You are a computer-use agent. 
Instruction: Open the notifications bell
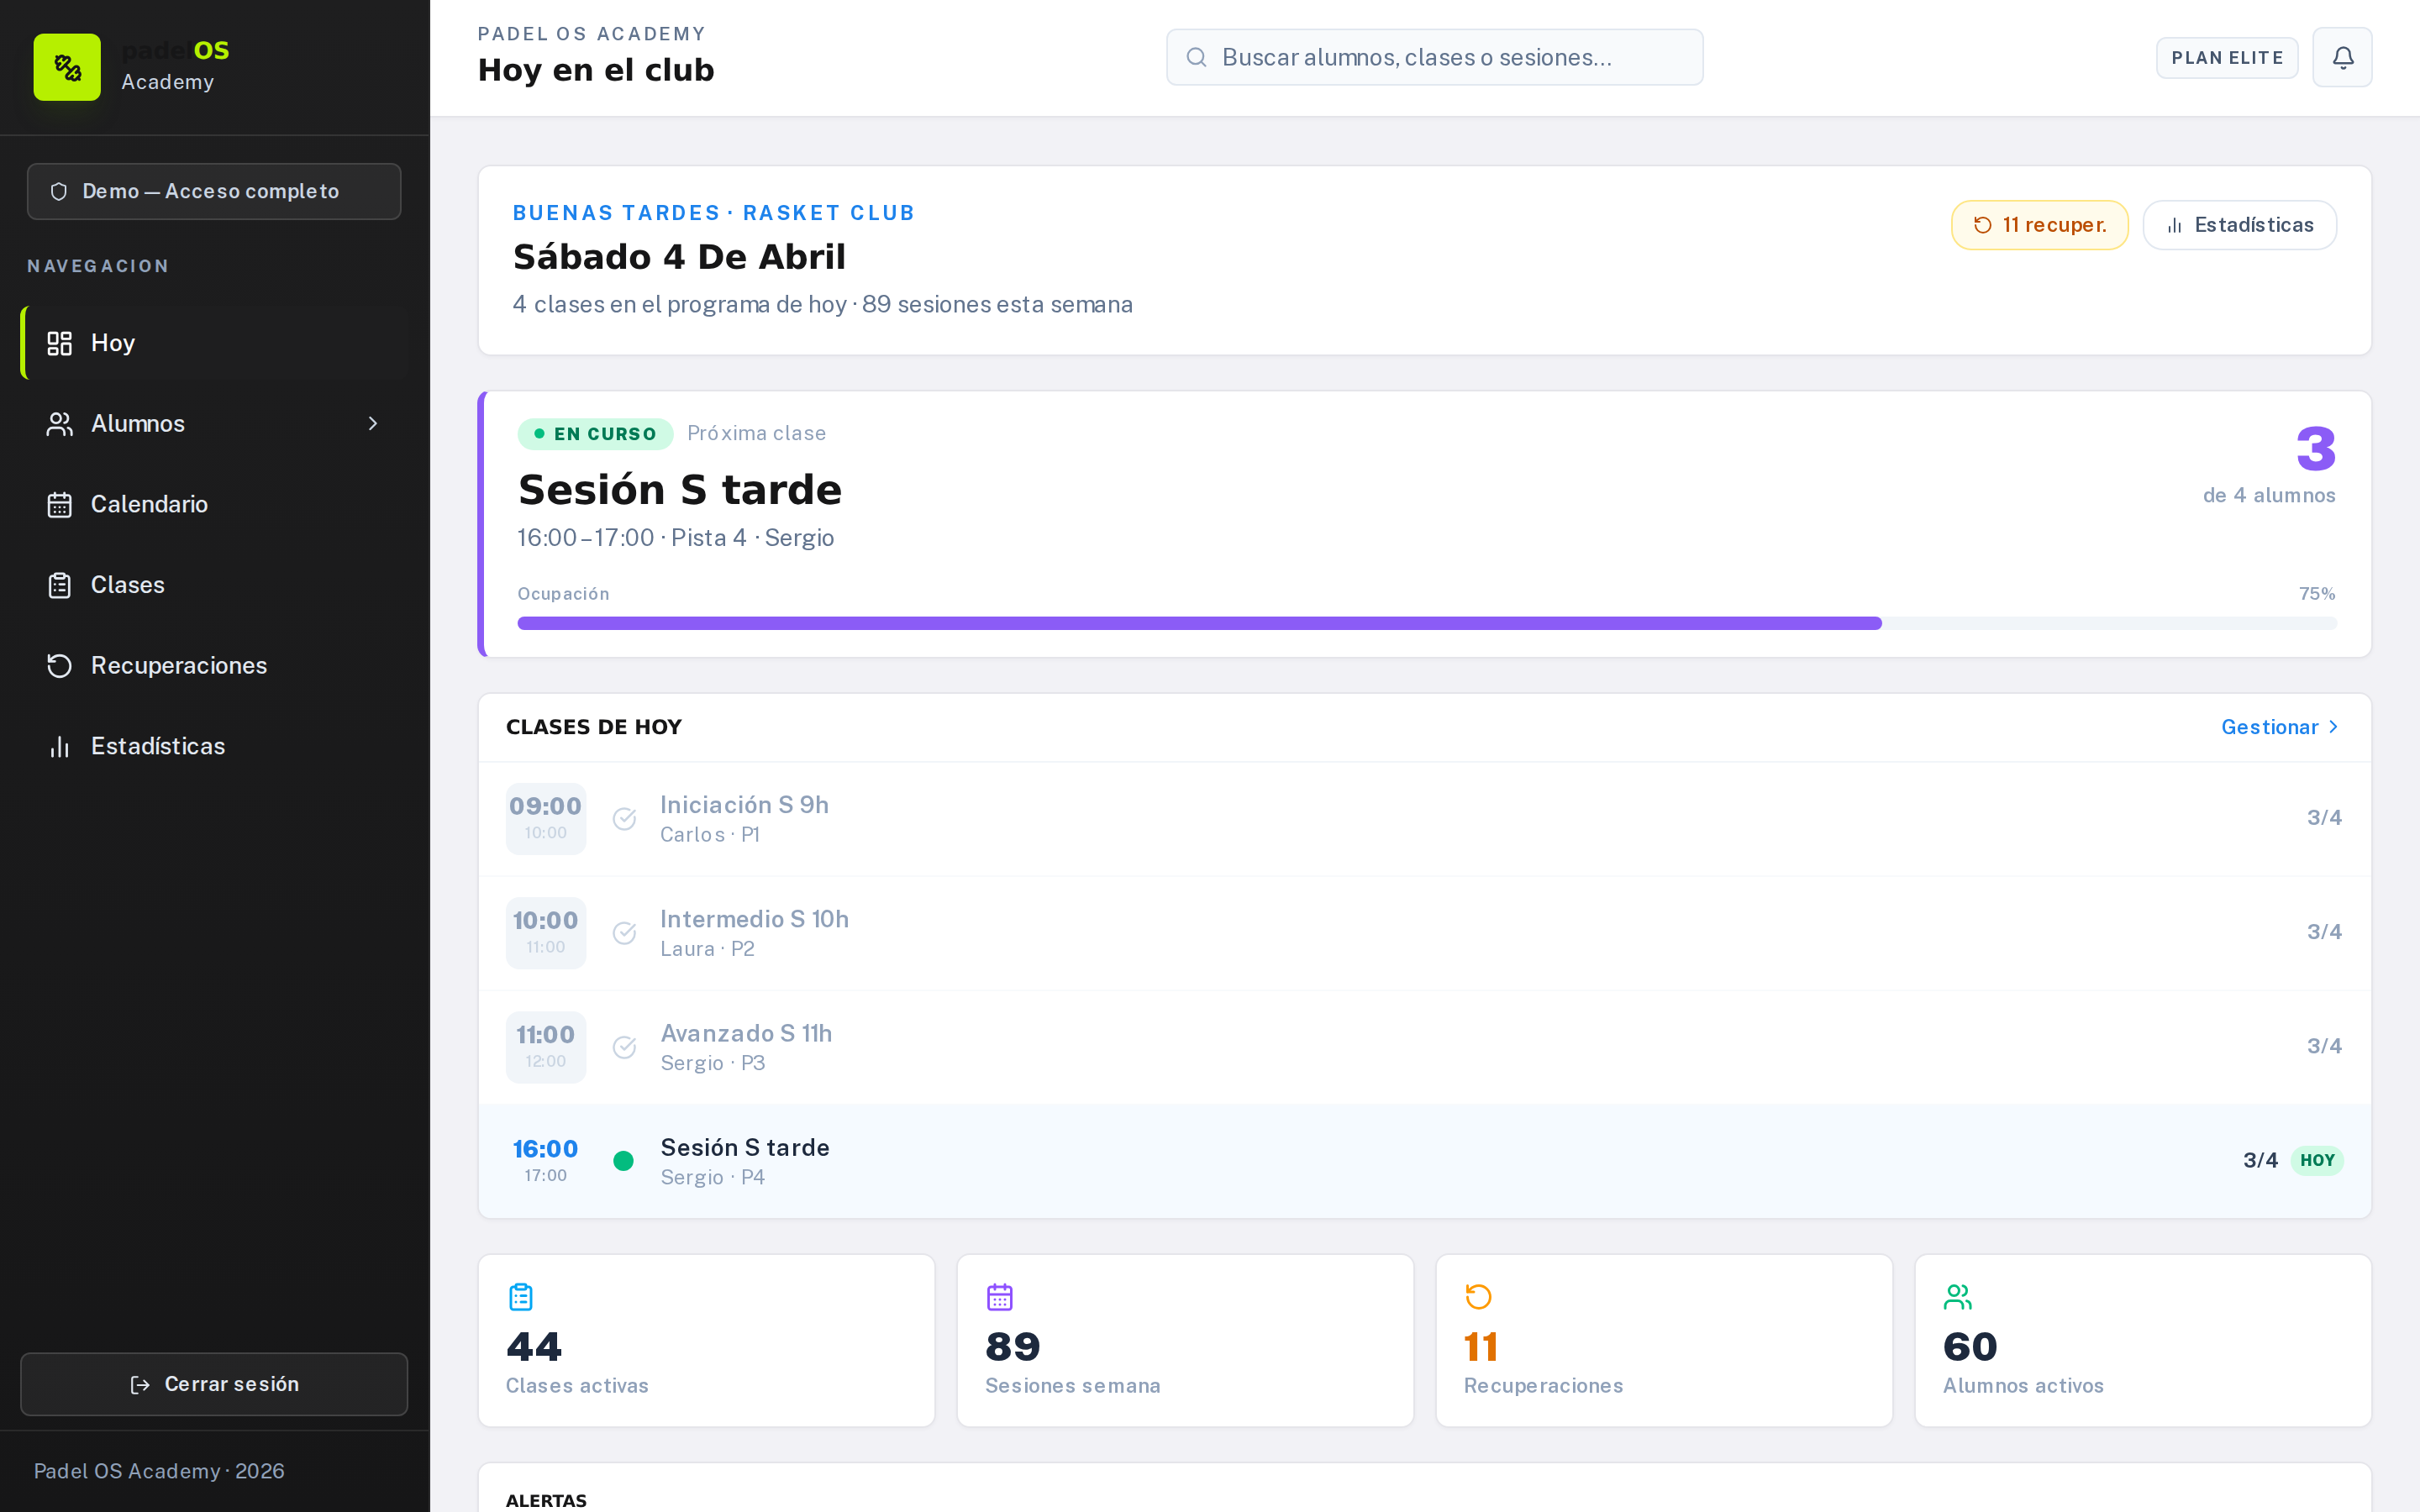[2342, 58]
